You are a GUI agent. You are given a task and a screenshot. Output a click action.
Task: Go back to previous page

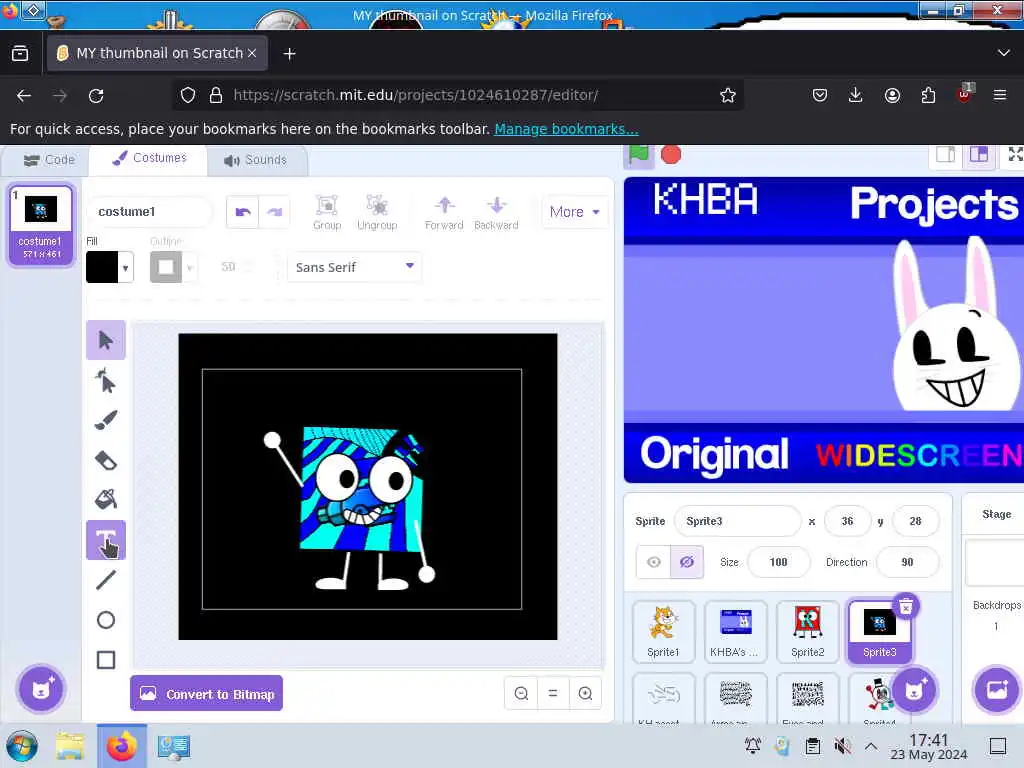coord(24,96)
